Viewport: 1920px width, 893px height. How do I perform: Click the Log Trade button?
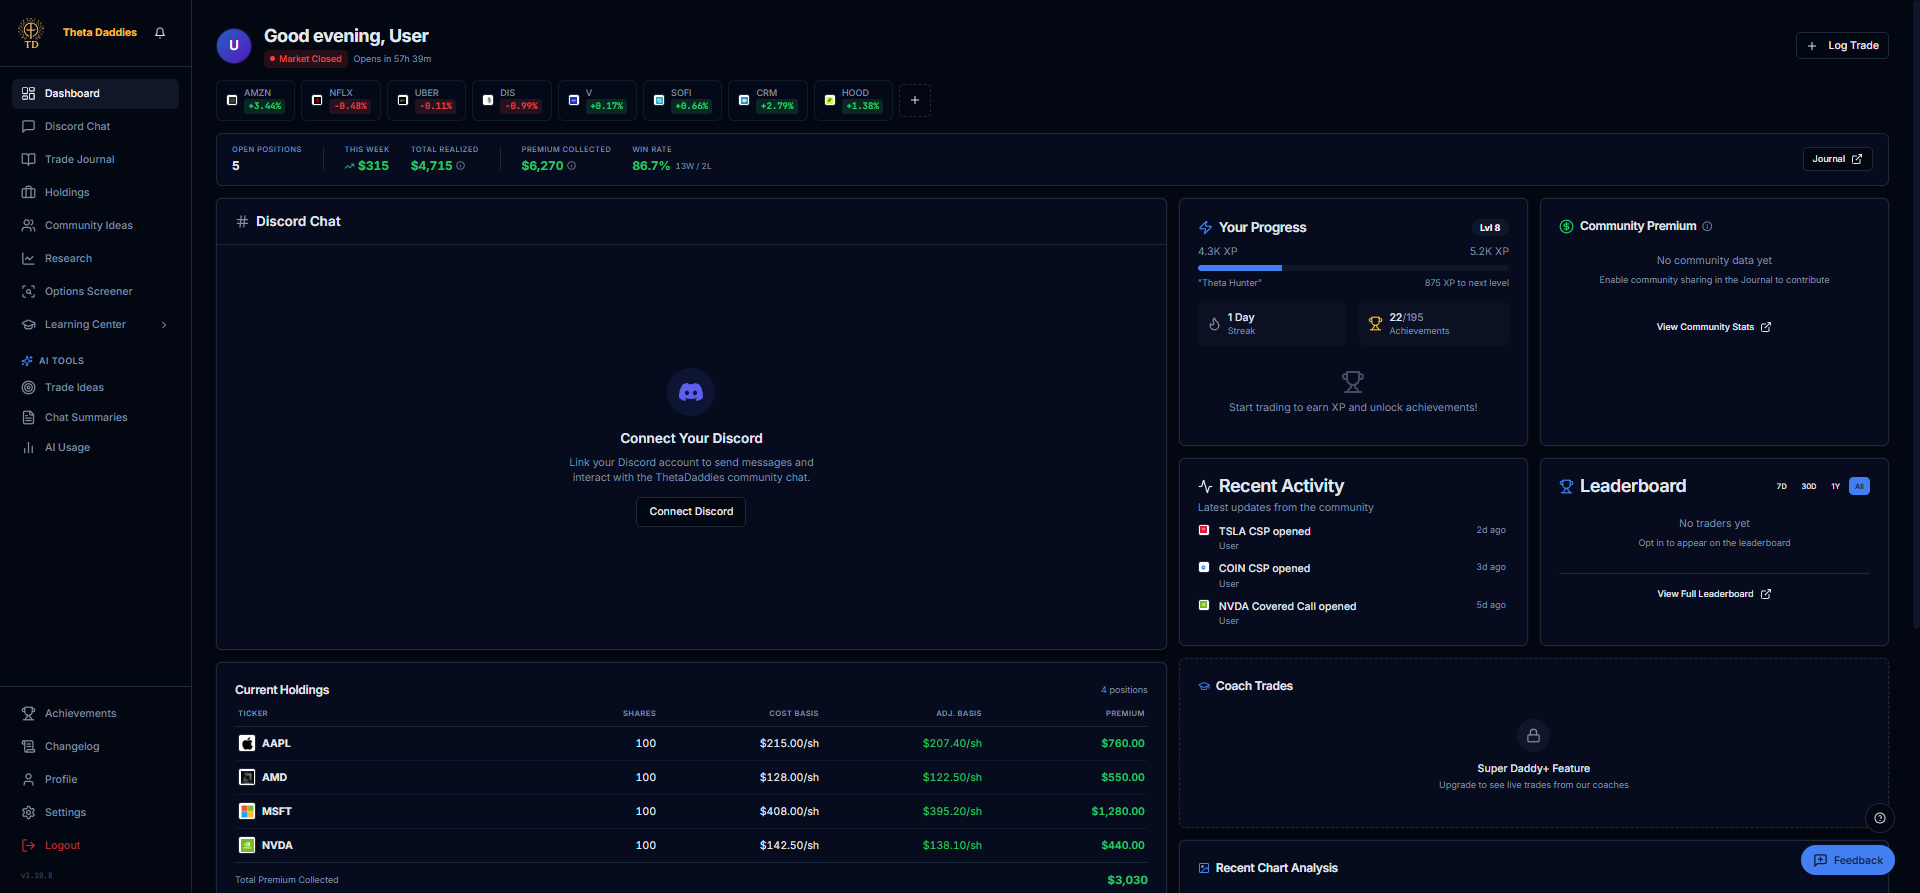pyautogui.click(x=1842, y=46)
